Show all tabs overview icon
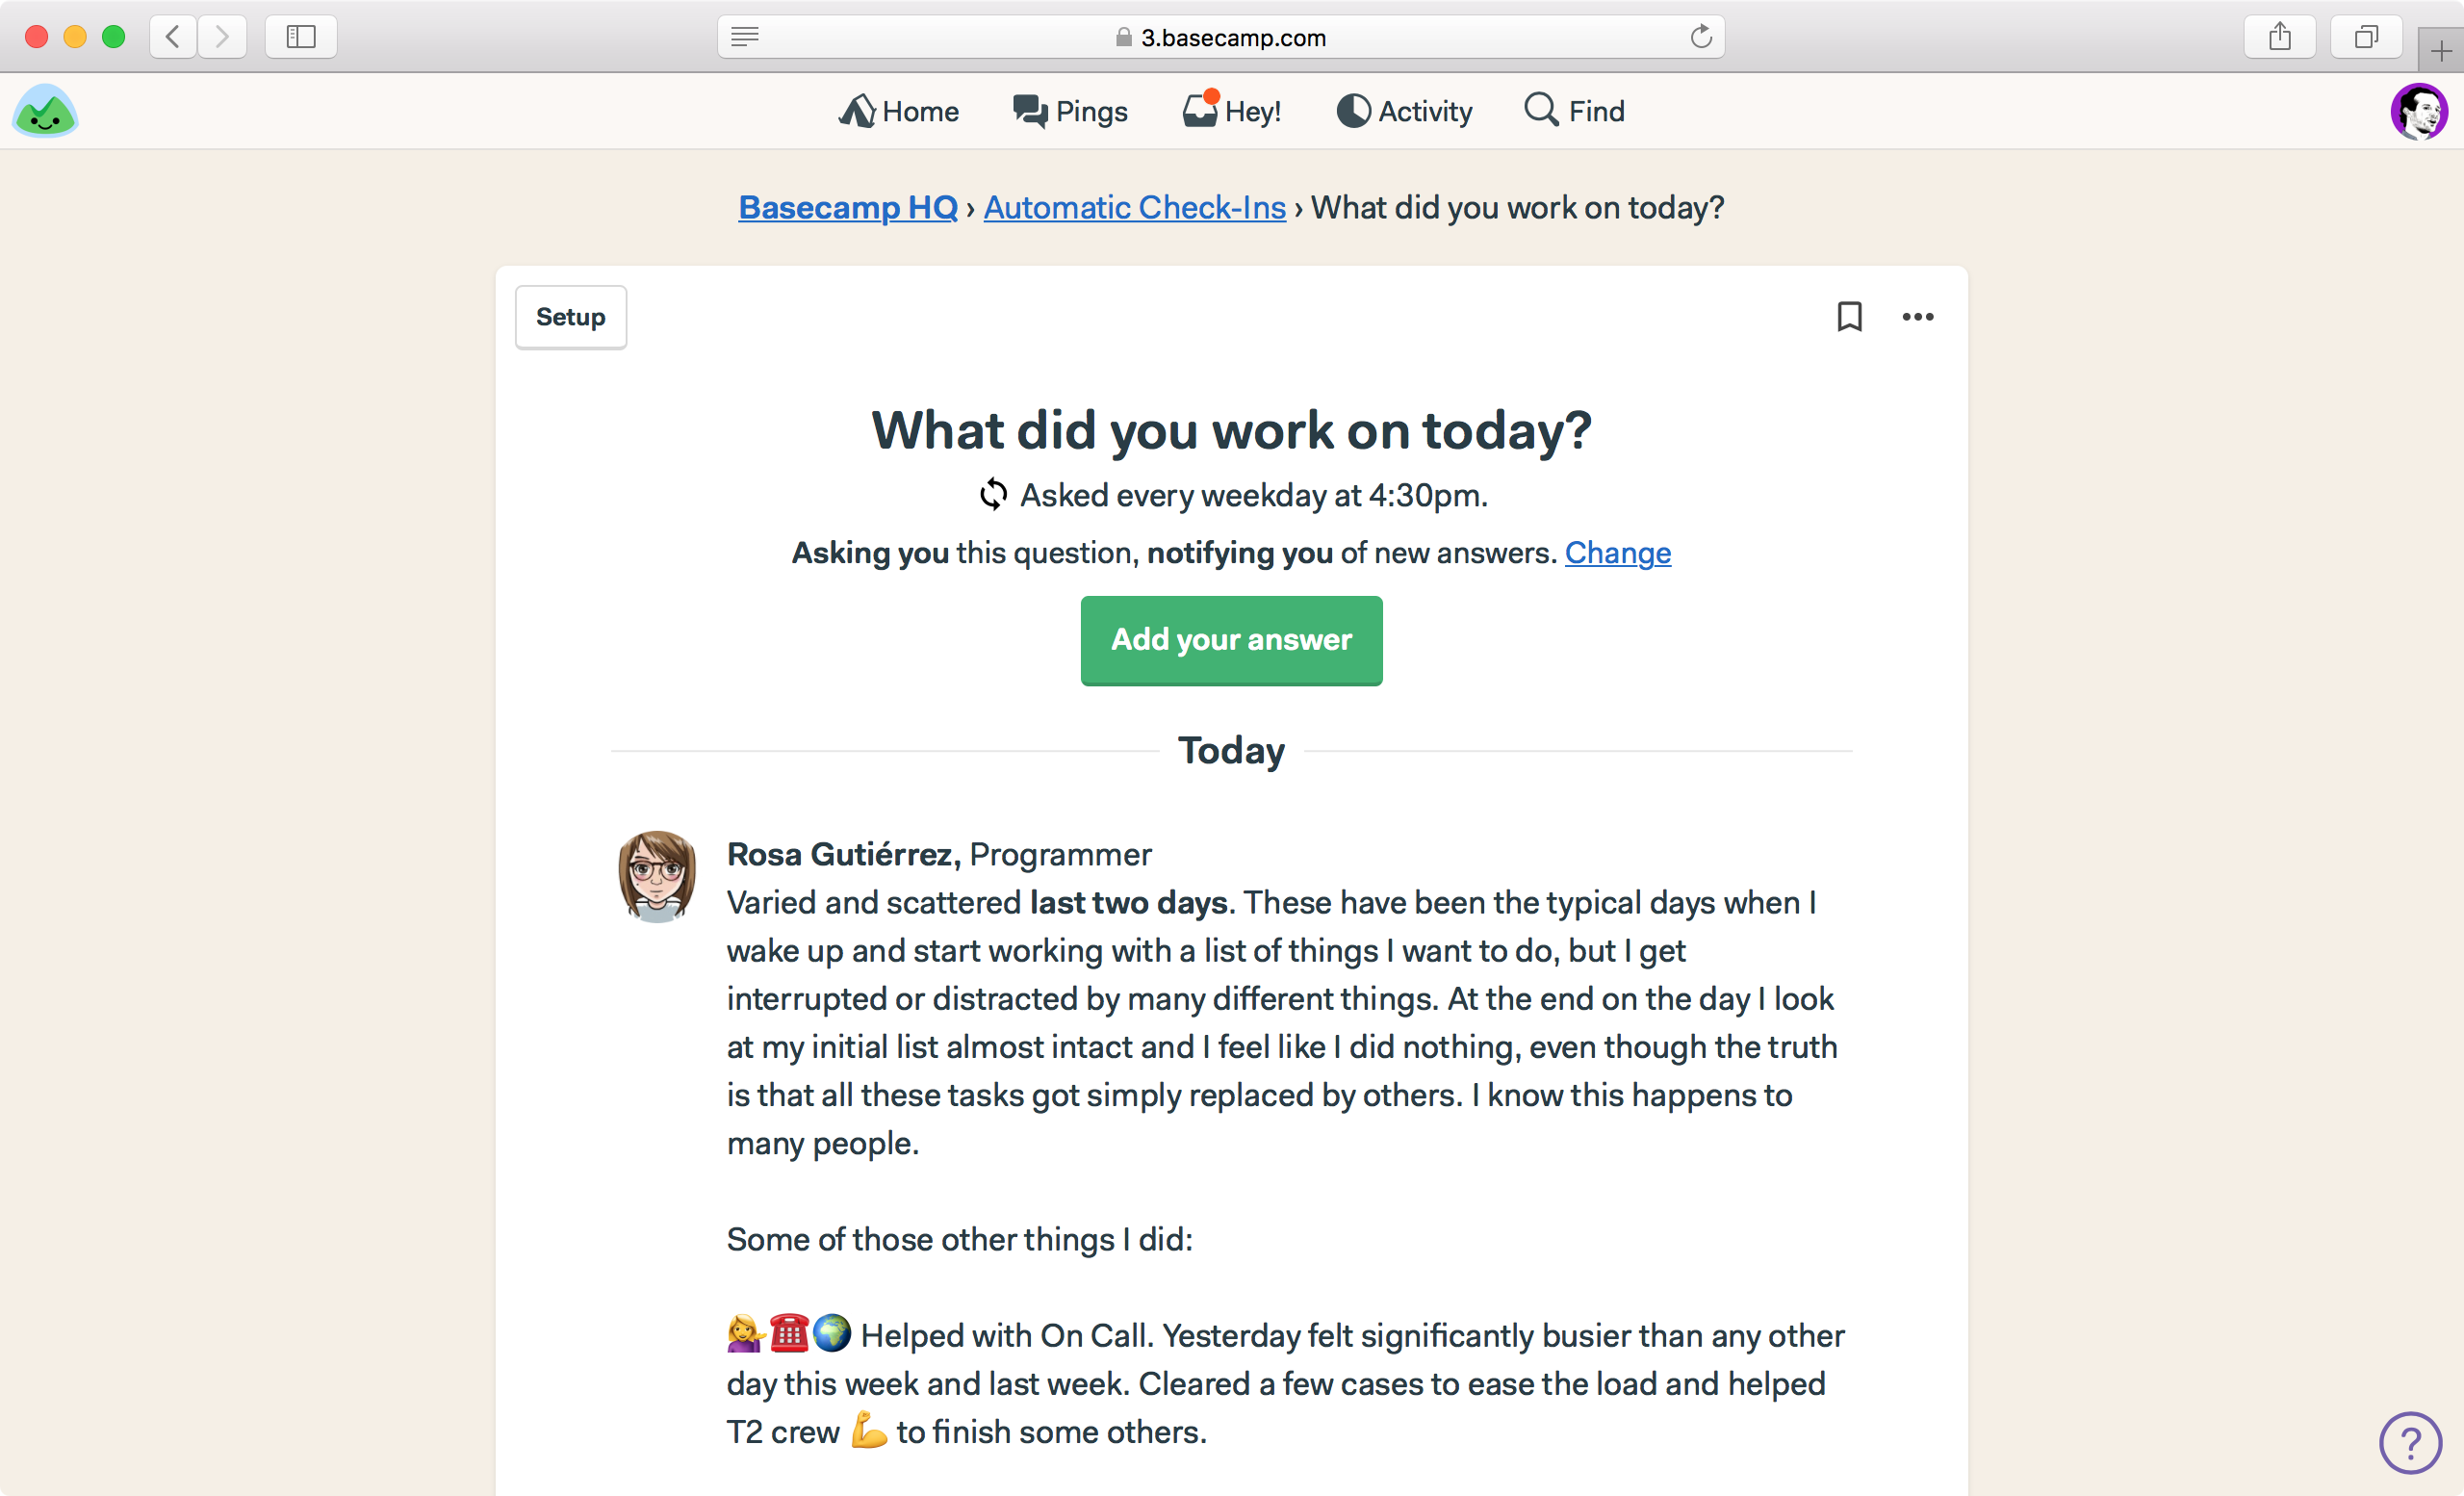This screenshot has height=1496, width=2464. [2365, 37]
